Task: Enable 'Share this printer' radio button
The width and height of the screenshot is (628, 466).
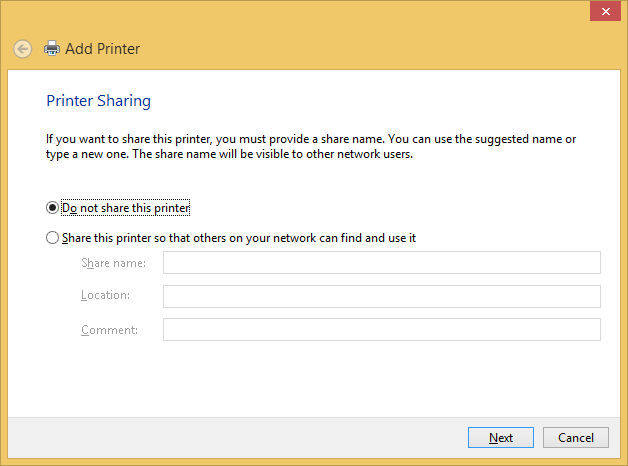Action: coord(53,238)
